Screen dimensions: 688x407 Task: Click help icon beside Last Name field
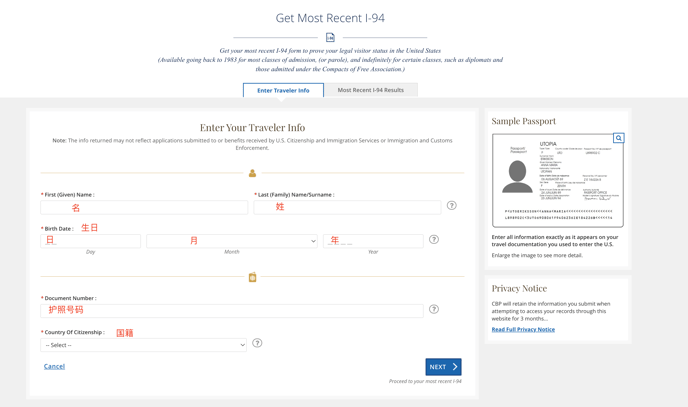pos(452,205)
